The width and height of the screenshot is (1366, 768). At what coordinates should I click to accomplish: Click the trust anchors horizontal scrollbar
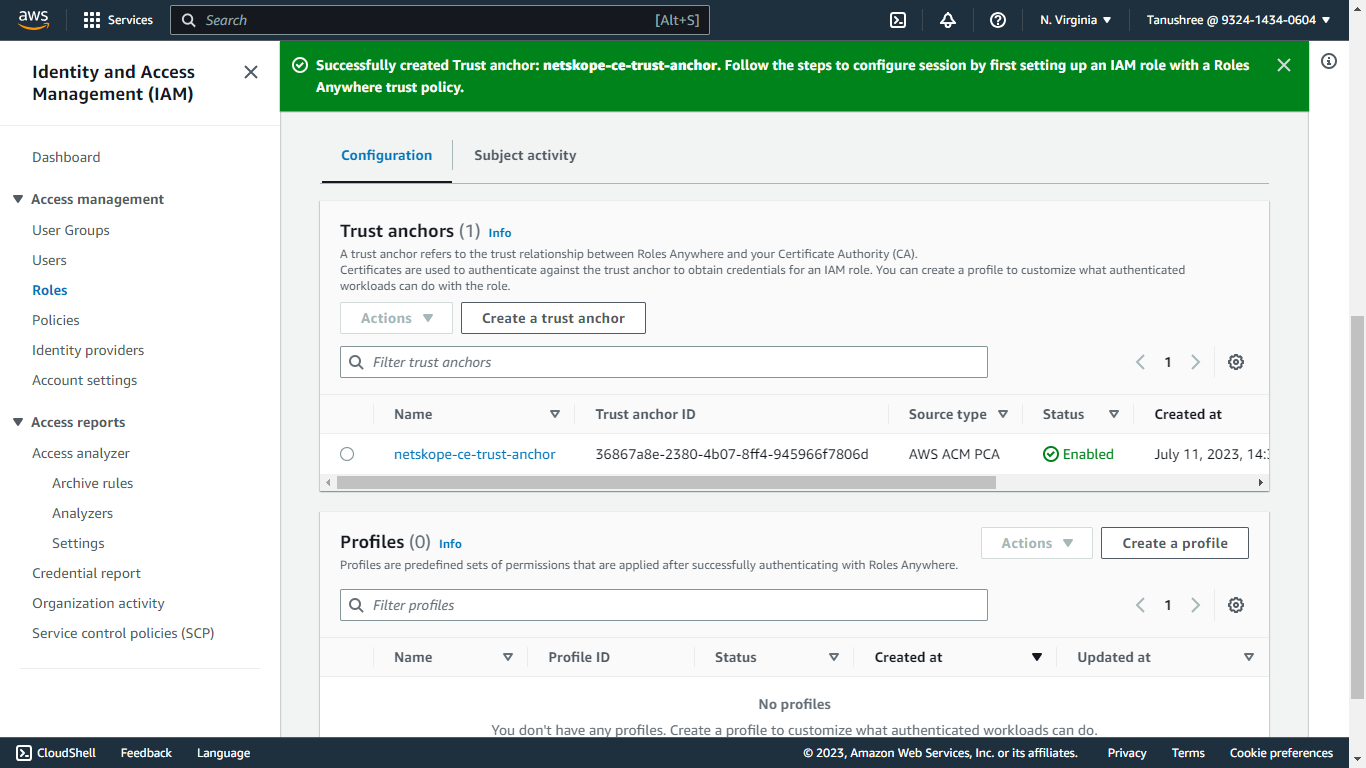(x=666, y=482)
